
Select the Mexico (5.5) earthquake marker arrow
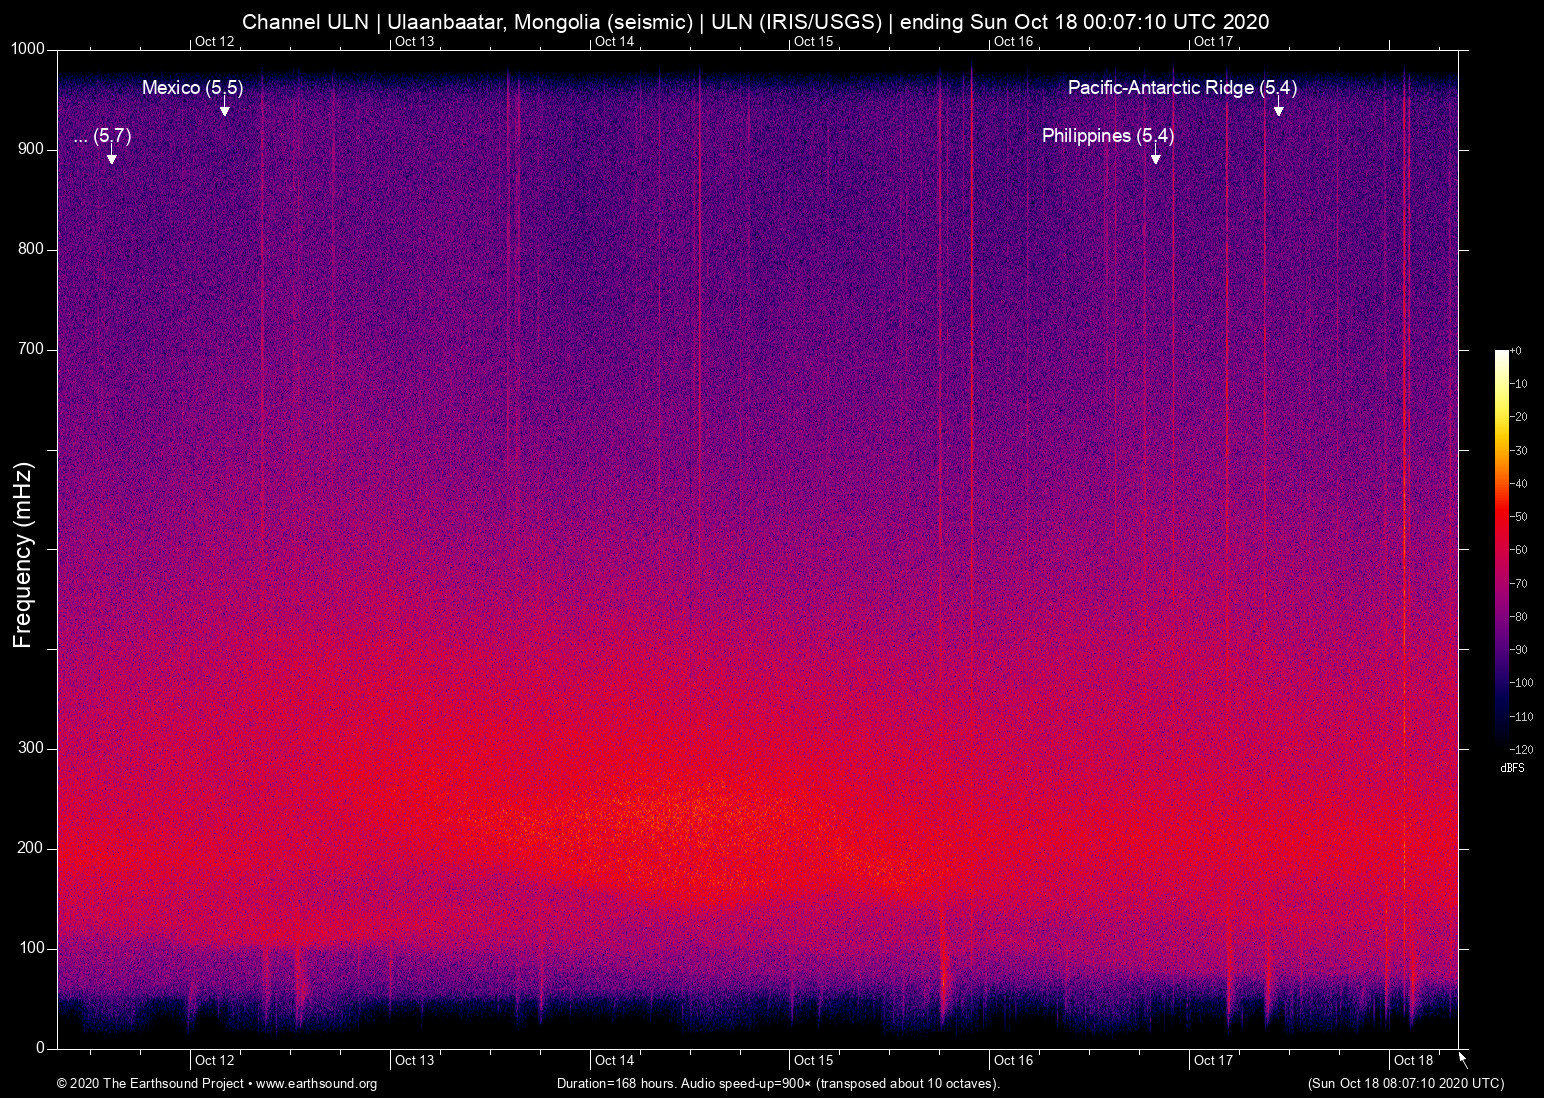click(x=224, y=110)
